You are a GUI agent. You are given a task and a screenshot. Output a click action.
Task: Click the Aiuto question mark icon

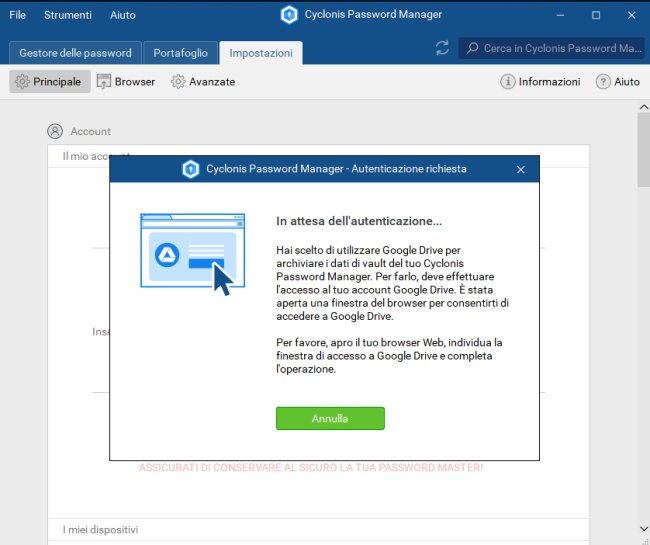(x=603, y=82)
